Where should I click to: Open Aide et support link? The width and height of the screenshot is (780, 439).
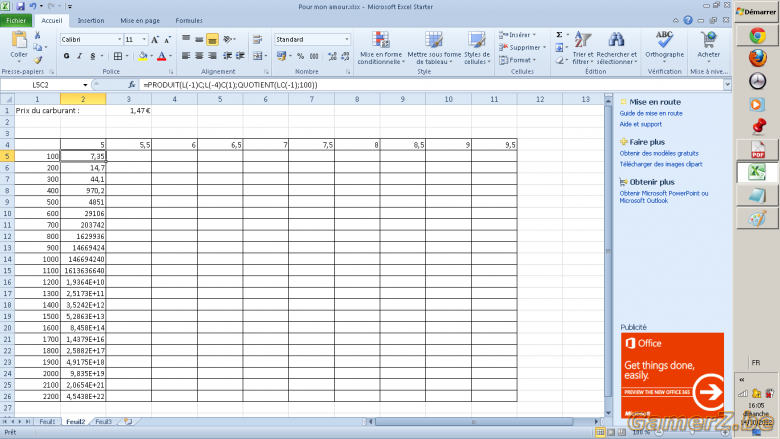point(641,124)
